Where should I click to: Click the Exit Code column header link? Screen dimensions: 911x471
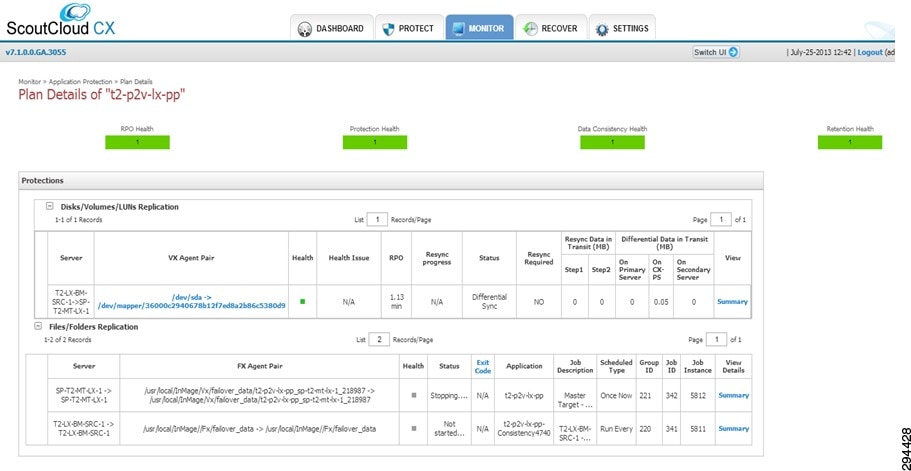[x=483, y=366]
